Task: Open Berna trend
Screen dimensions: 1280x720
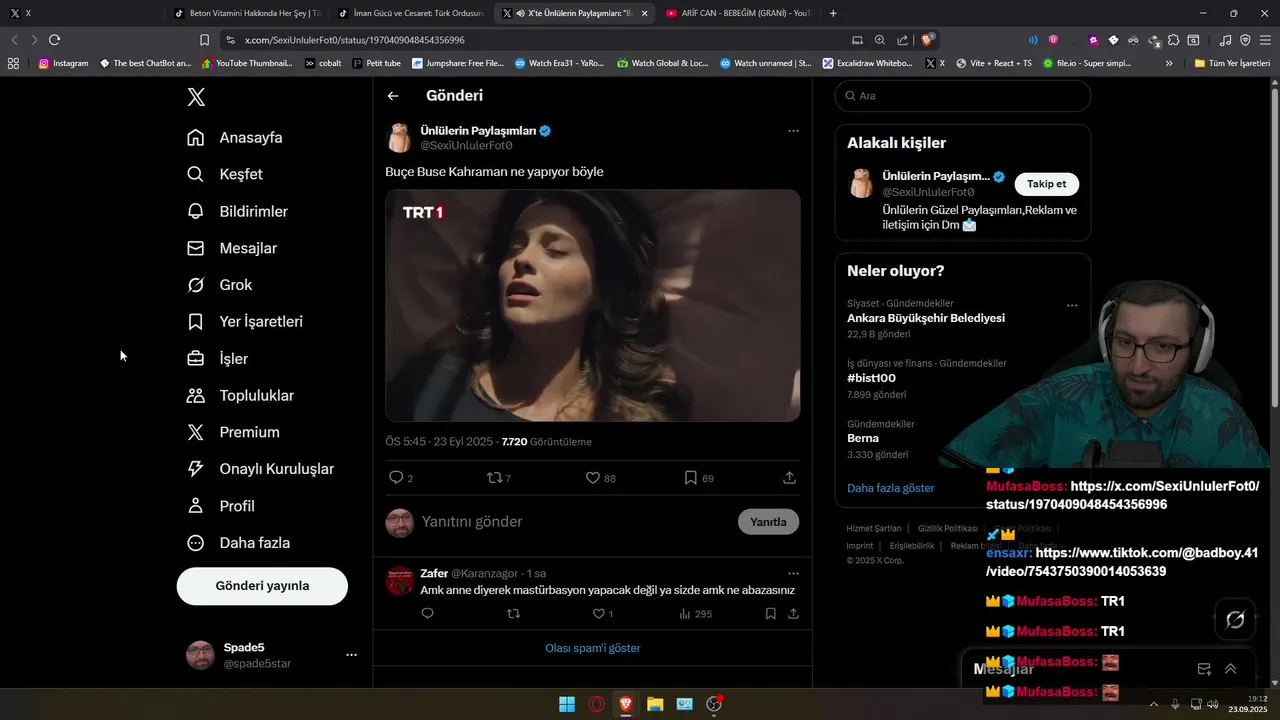Action: coord(863,438)
